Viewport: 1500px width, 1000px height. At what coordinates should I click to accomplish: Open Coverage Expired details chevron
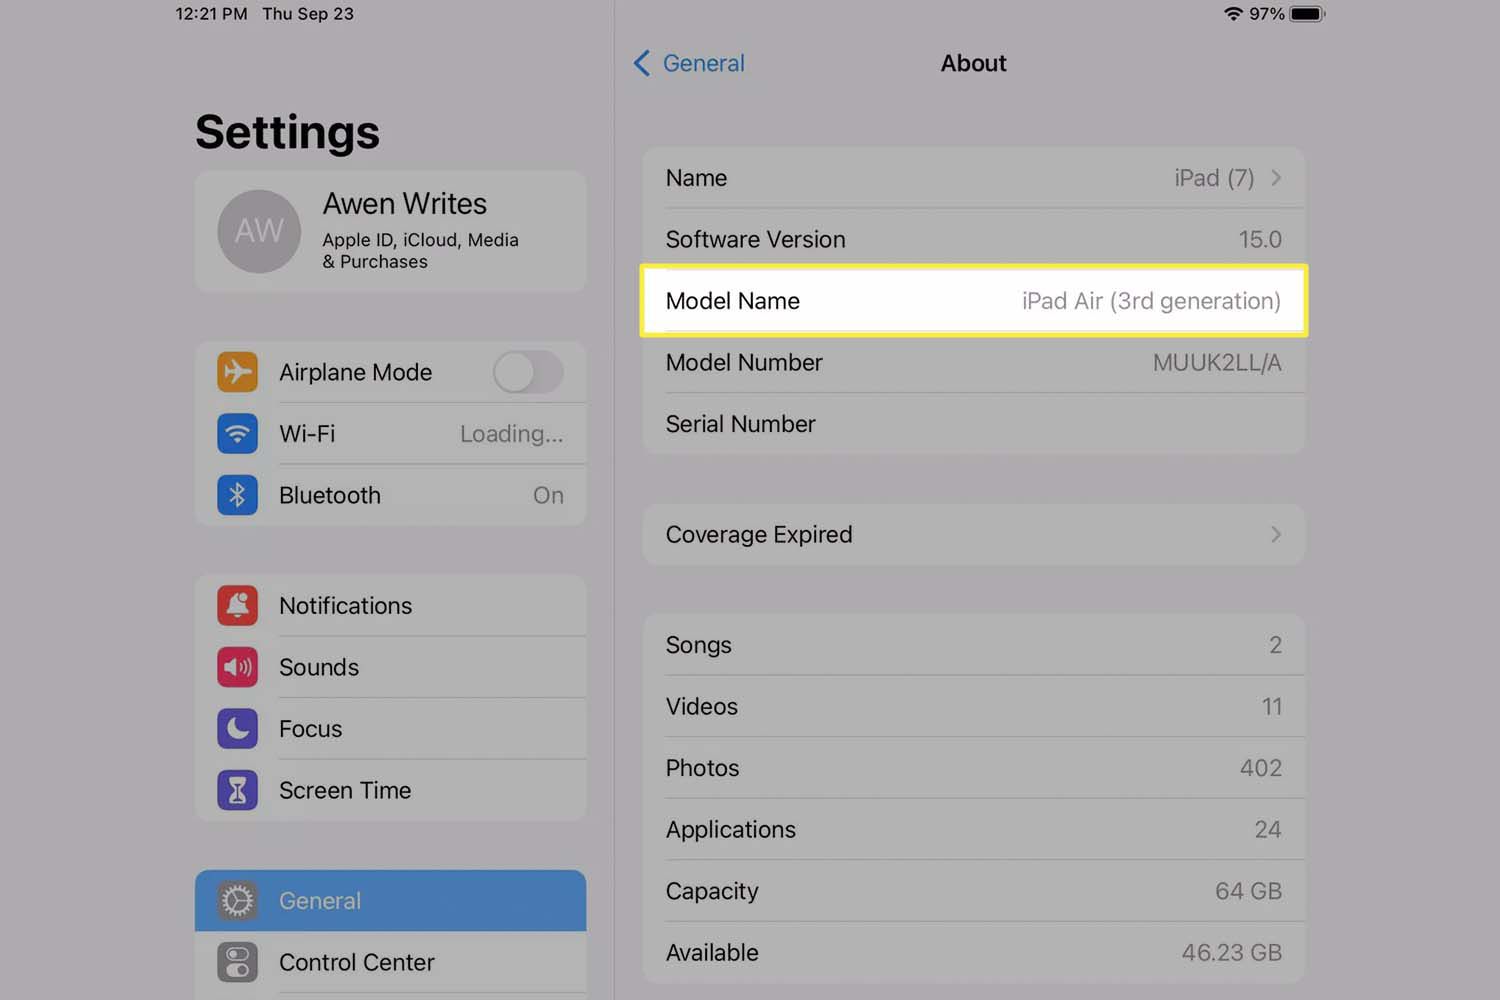tap(1276, 535)
